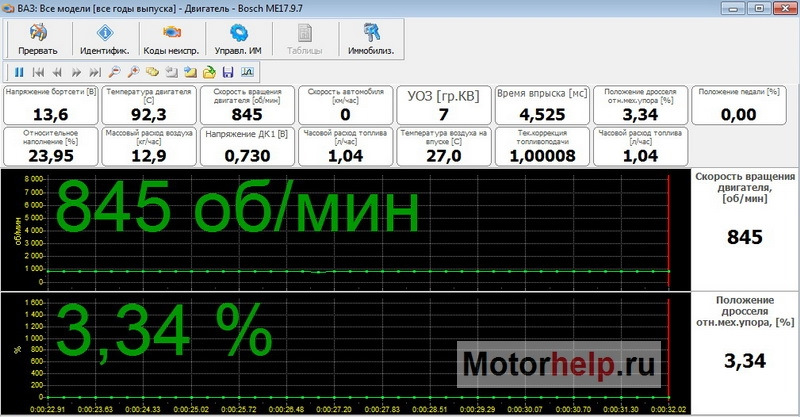Screen dimensions: 800x417
Task: Click the large green 845 об/мин graph overlay
Action: [x=237, y=207]
